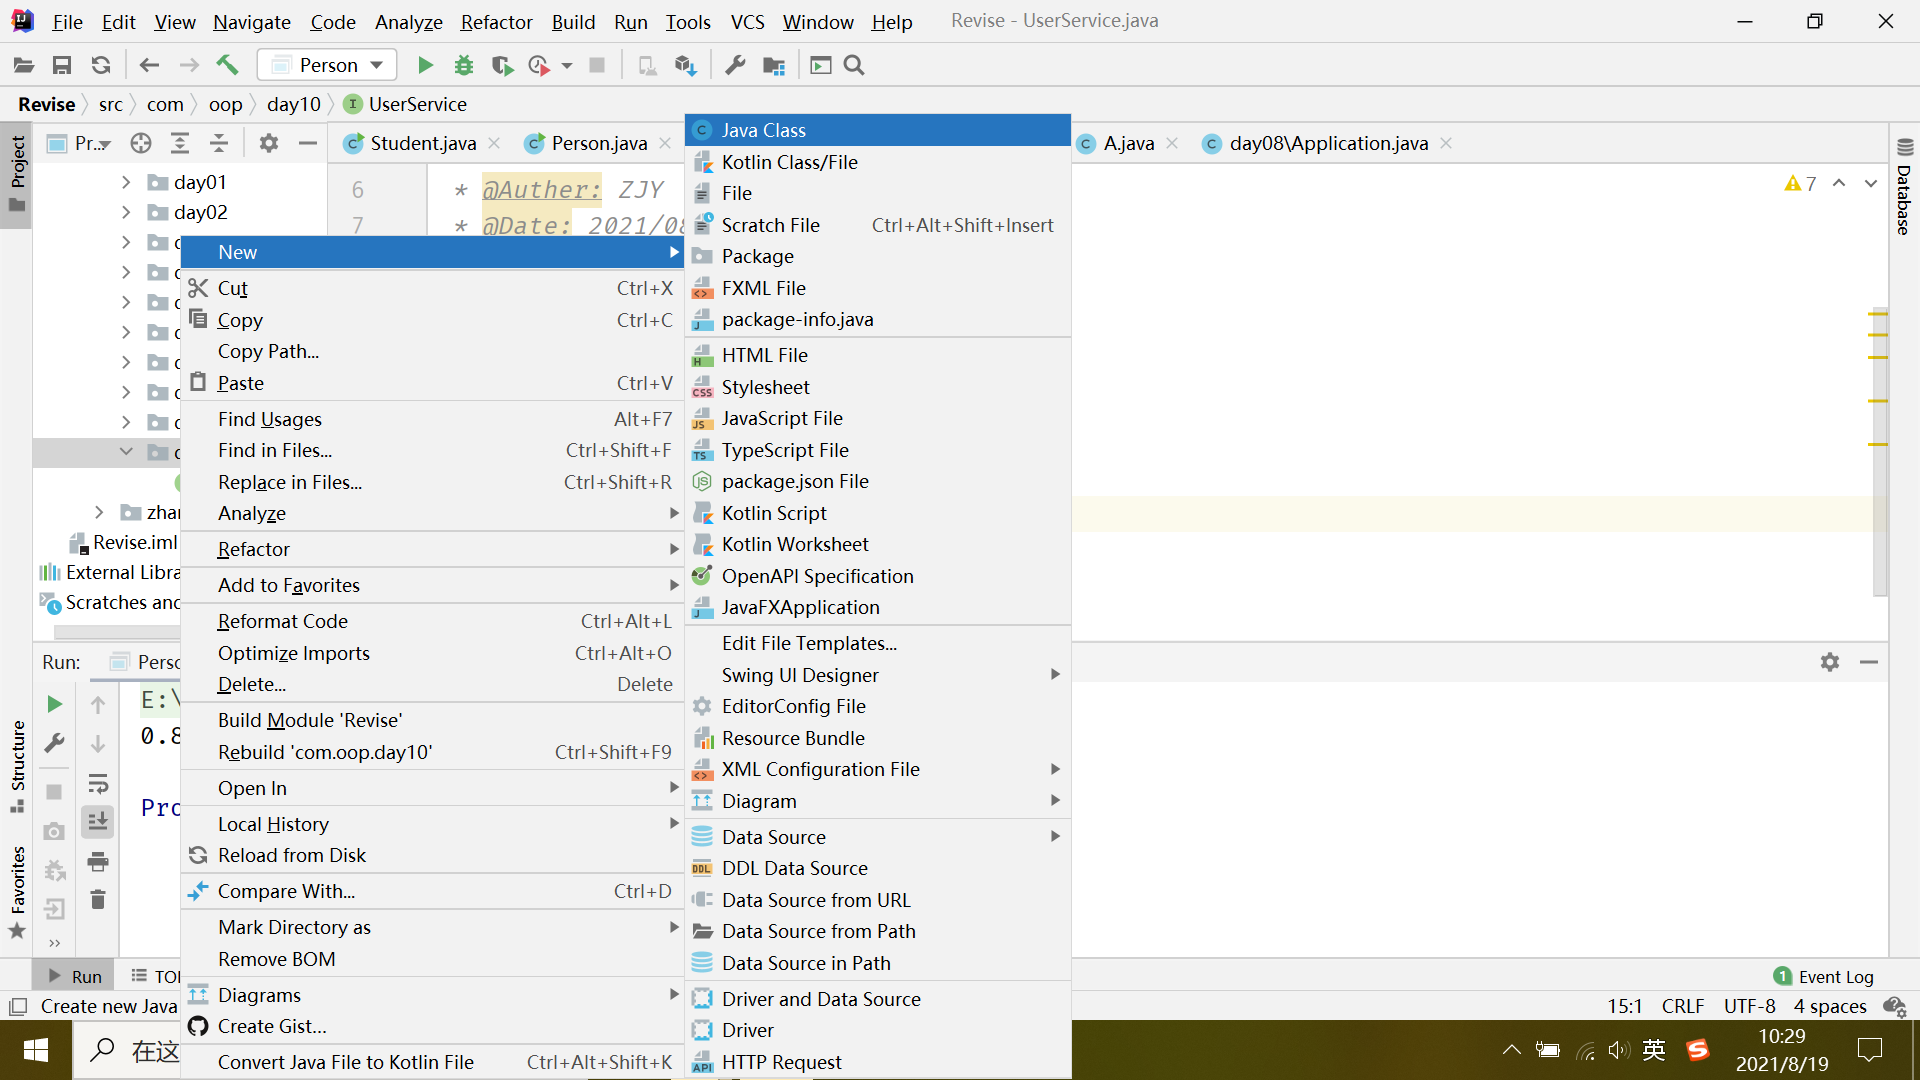Navigate back with the left arrow icon

pyautogui.click(x=149, y=65)
